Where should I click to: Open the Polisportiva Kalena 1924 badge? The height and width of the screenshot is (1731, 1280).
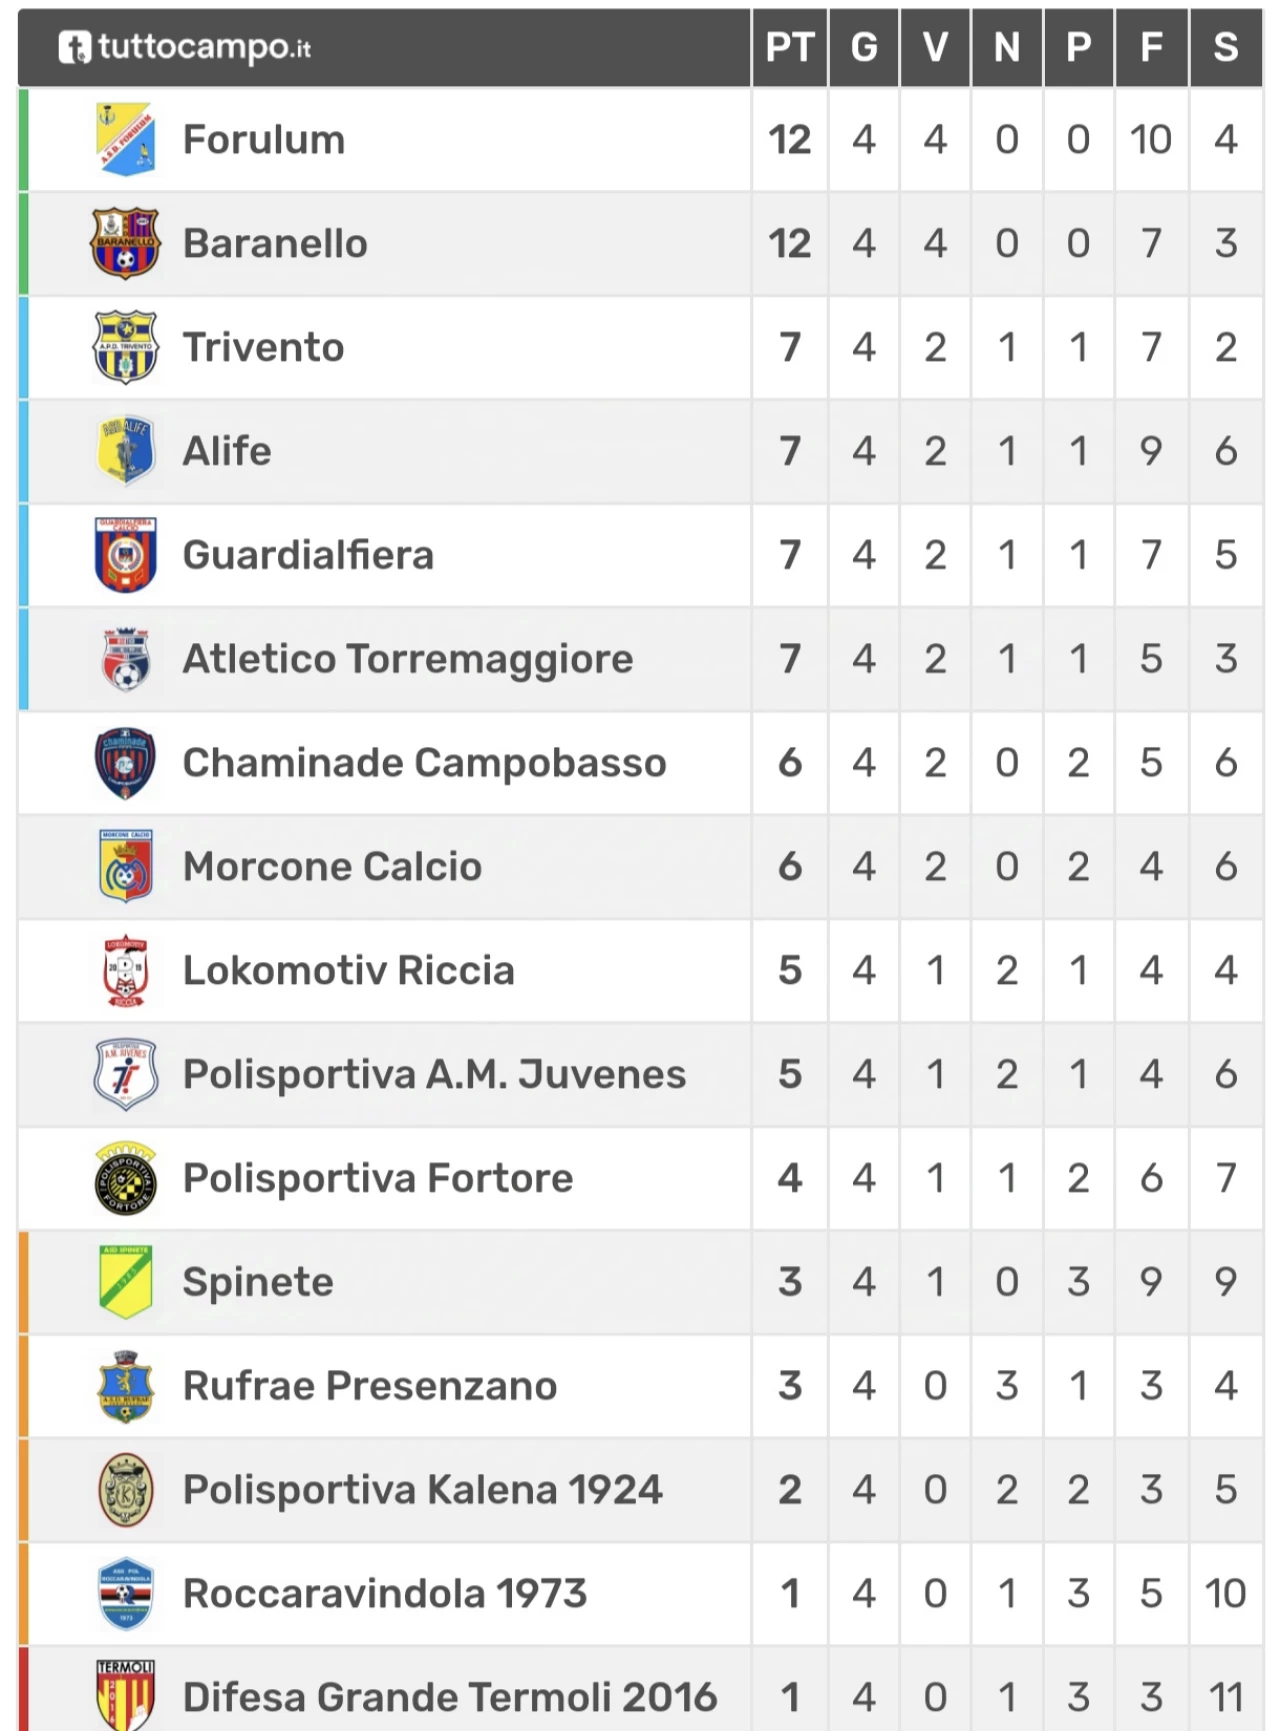125,1490
